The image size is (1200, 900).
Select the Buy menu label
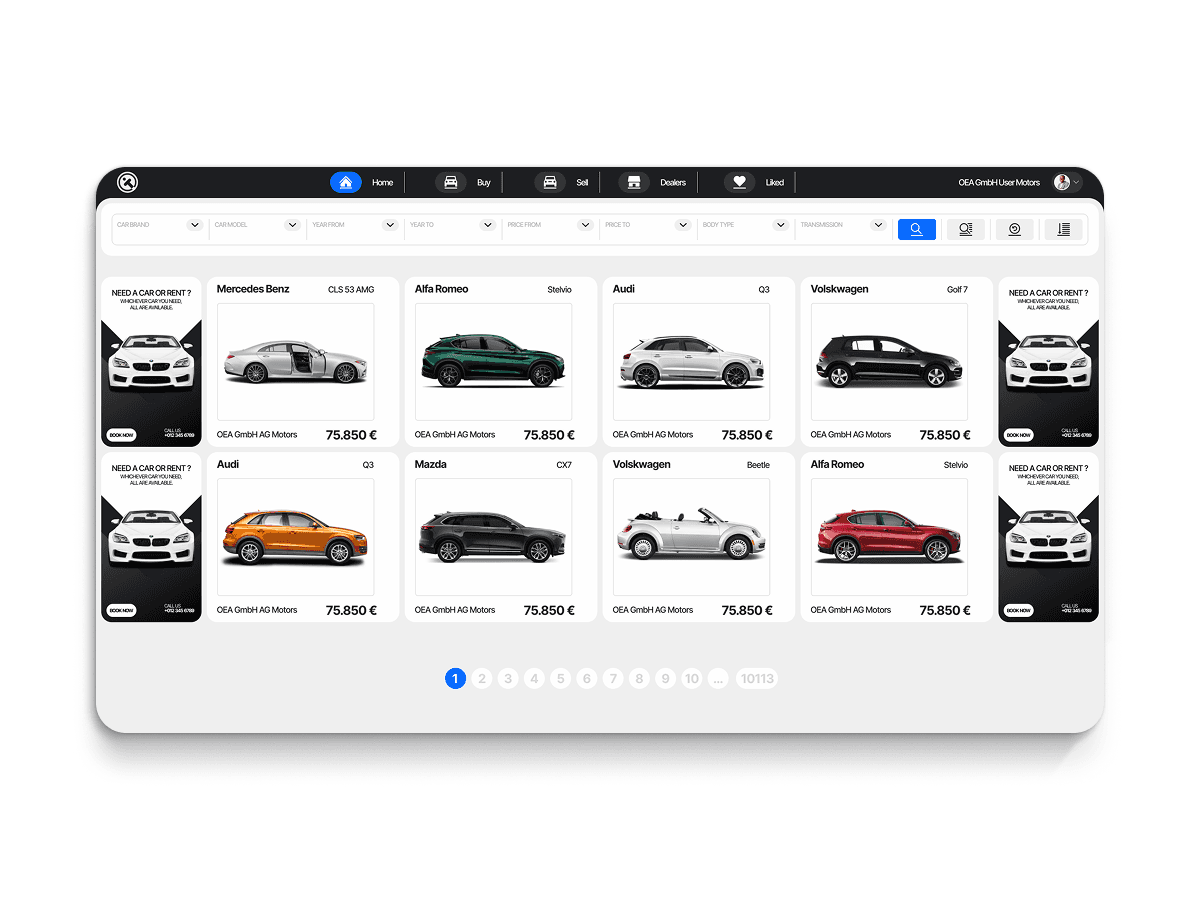point(484,183)
